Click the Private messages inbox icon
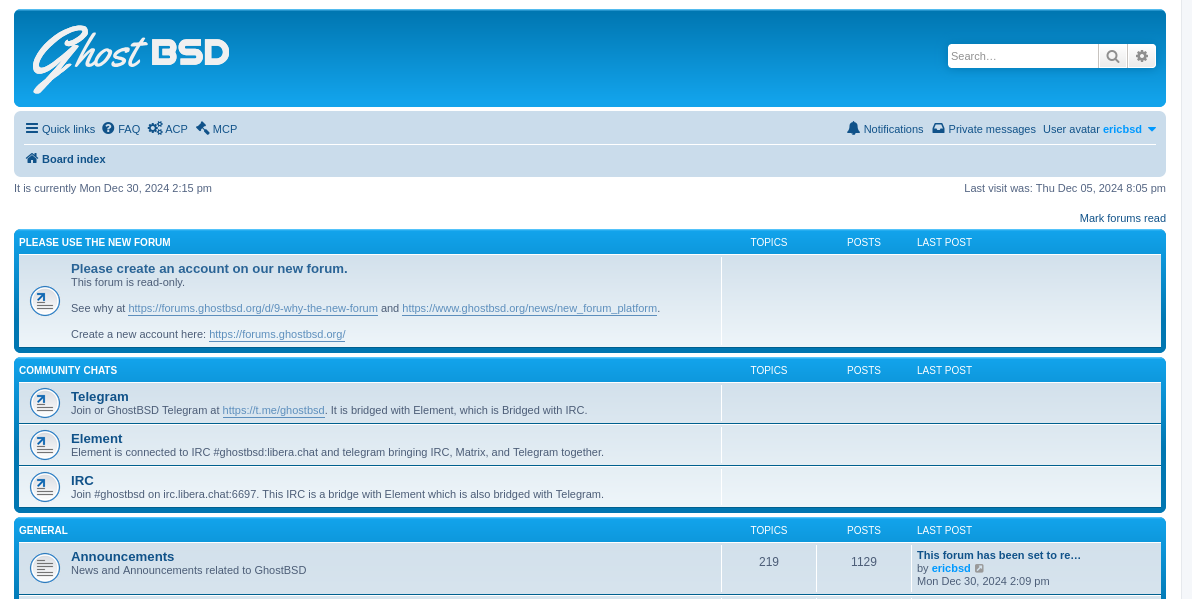The image size is (1192, 599). coord(939,128)
